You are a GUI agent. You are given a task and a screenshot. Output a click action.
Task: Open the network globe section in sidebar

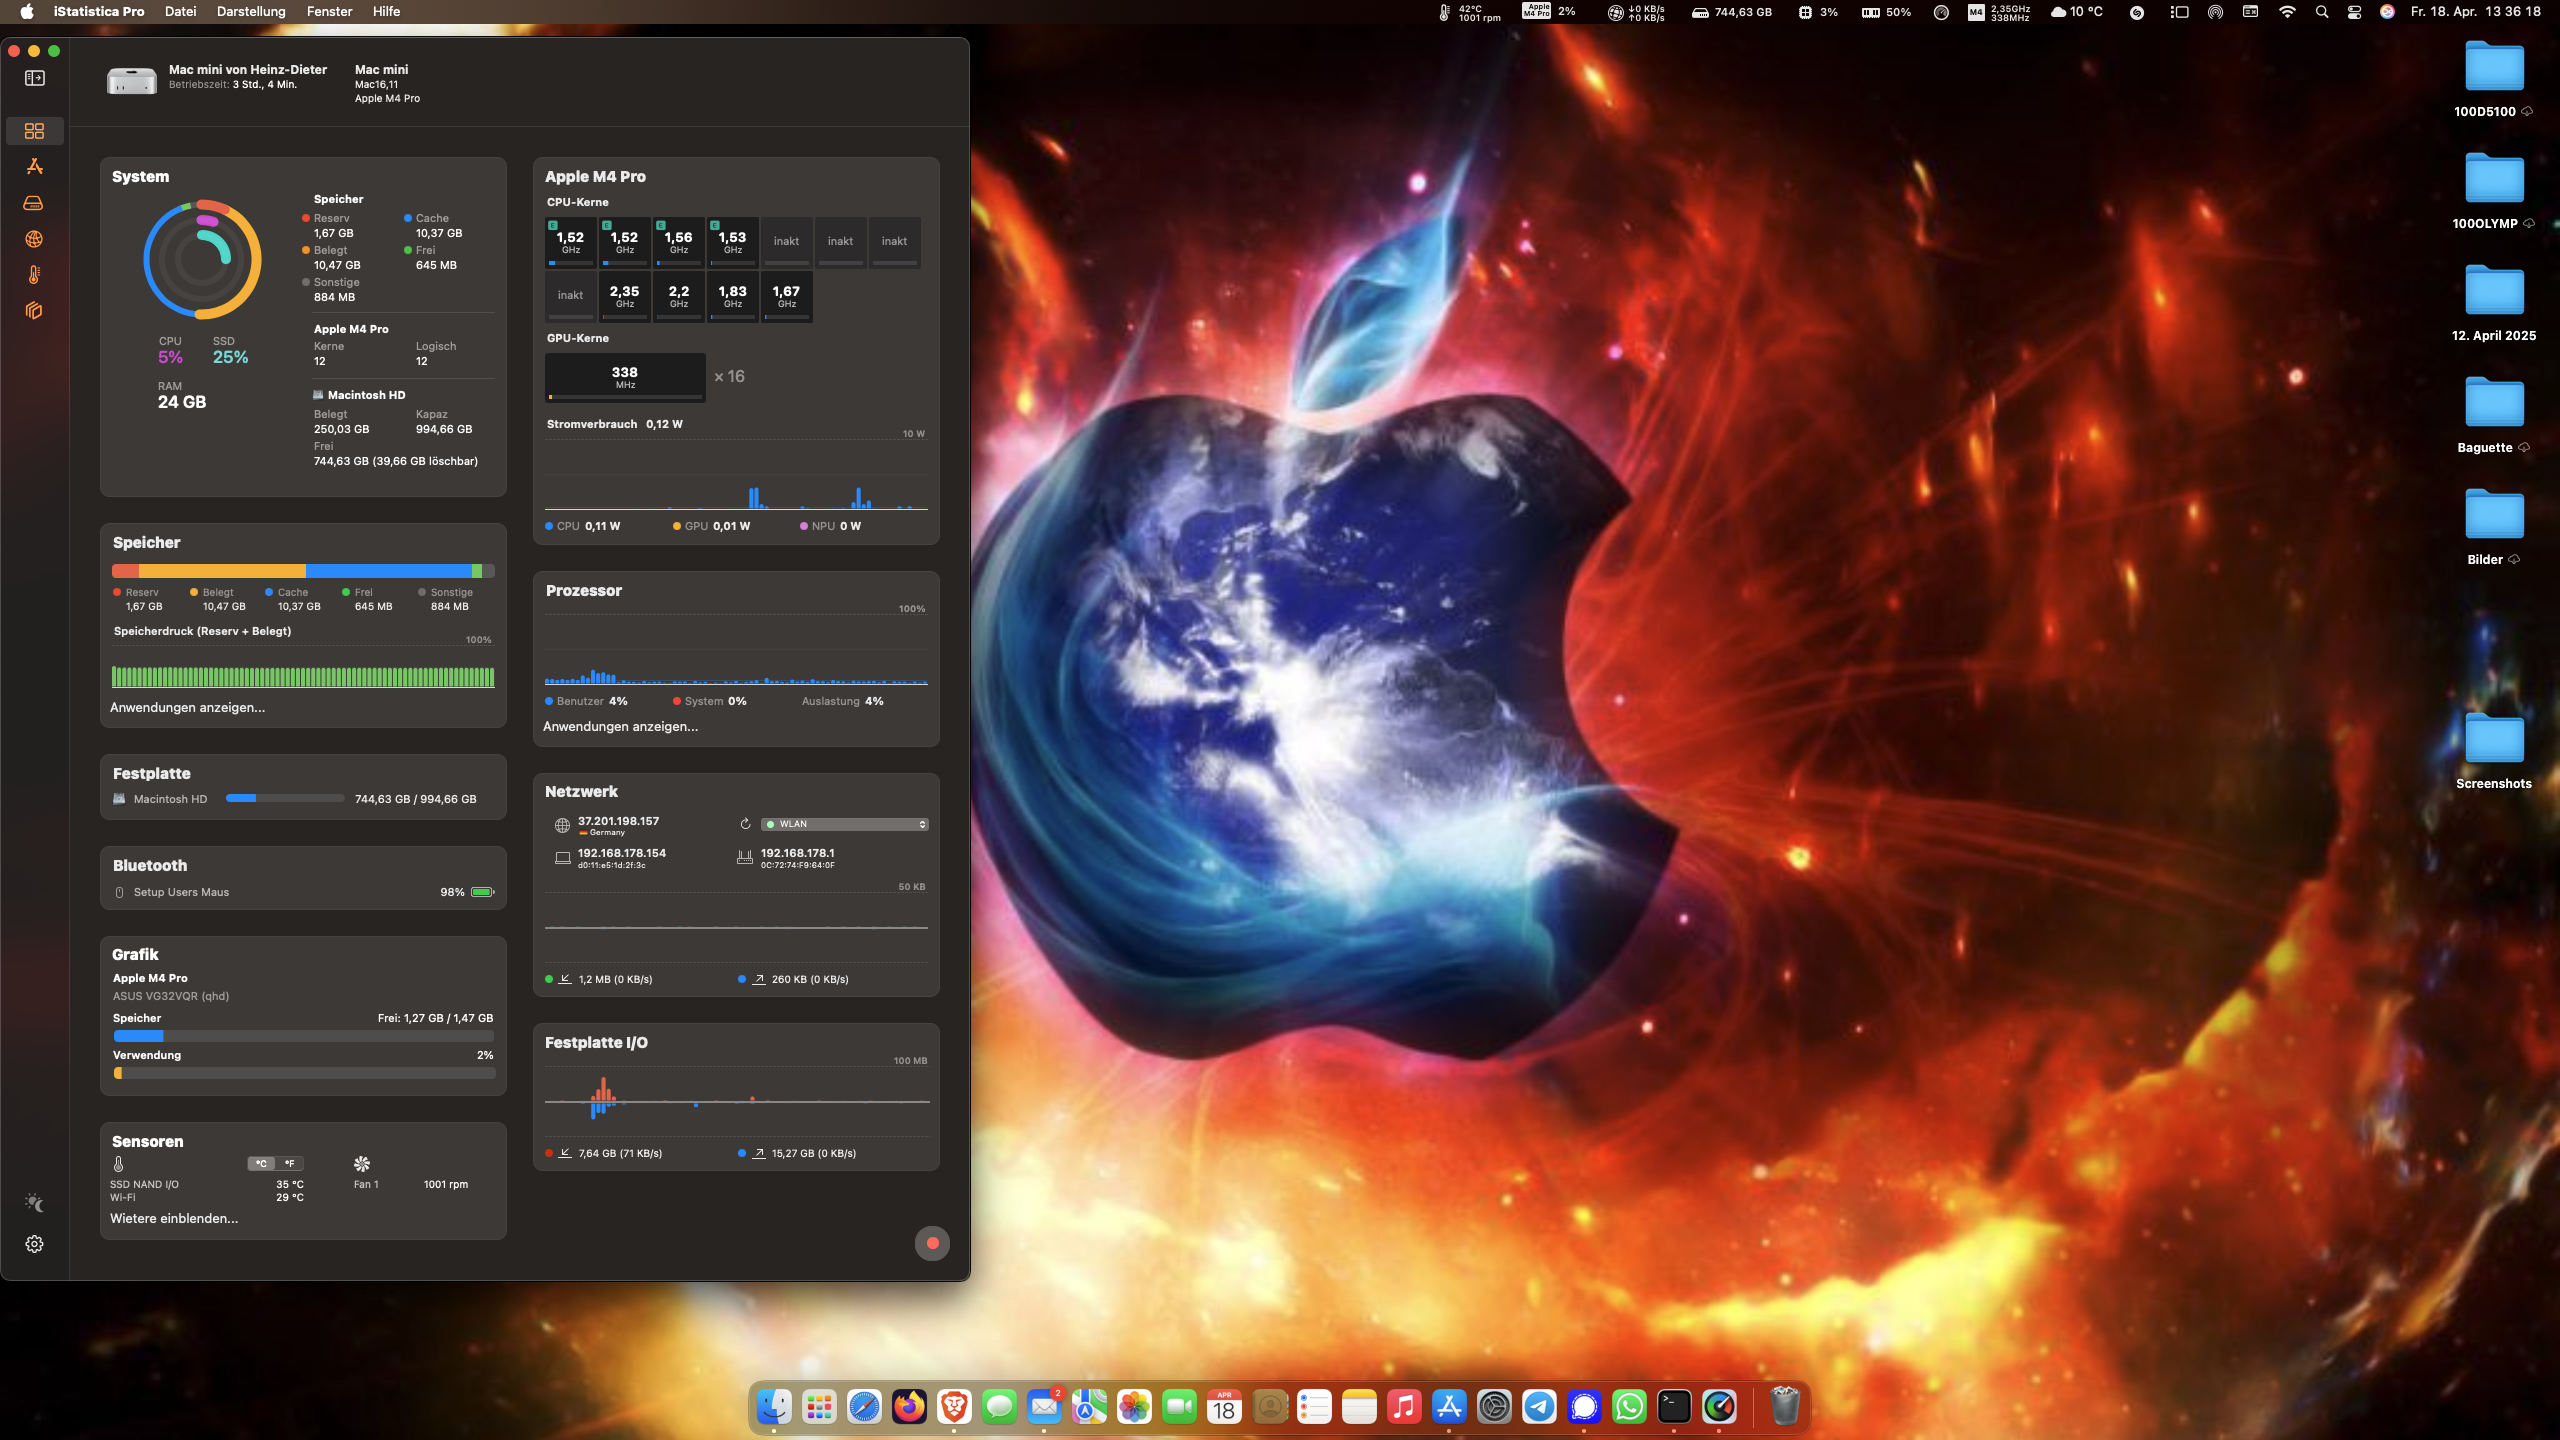[34, 239]
